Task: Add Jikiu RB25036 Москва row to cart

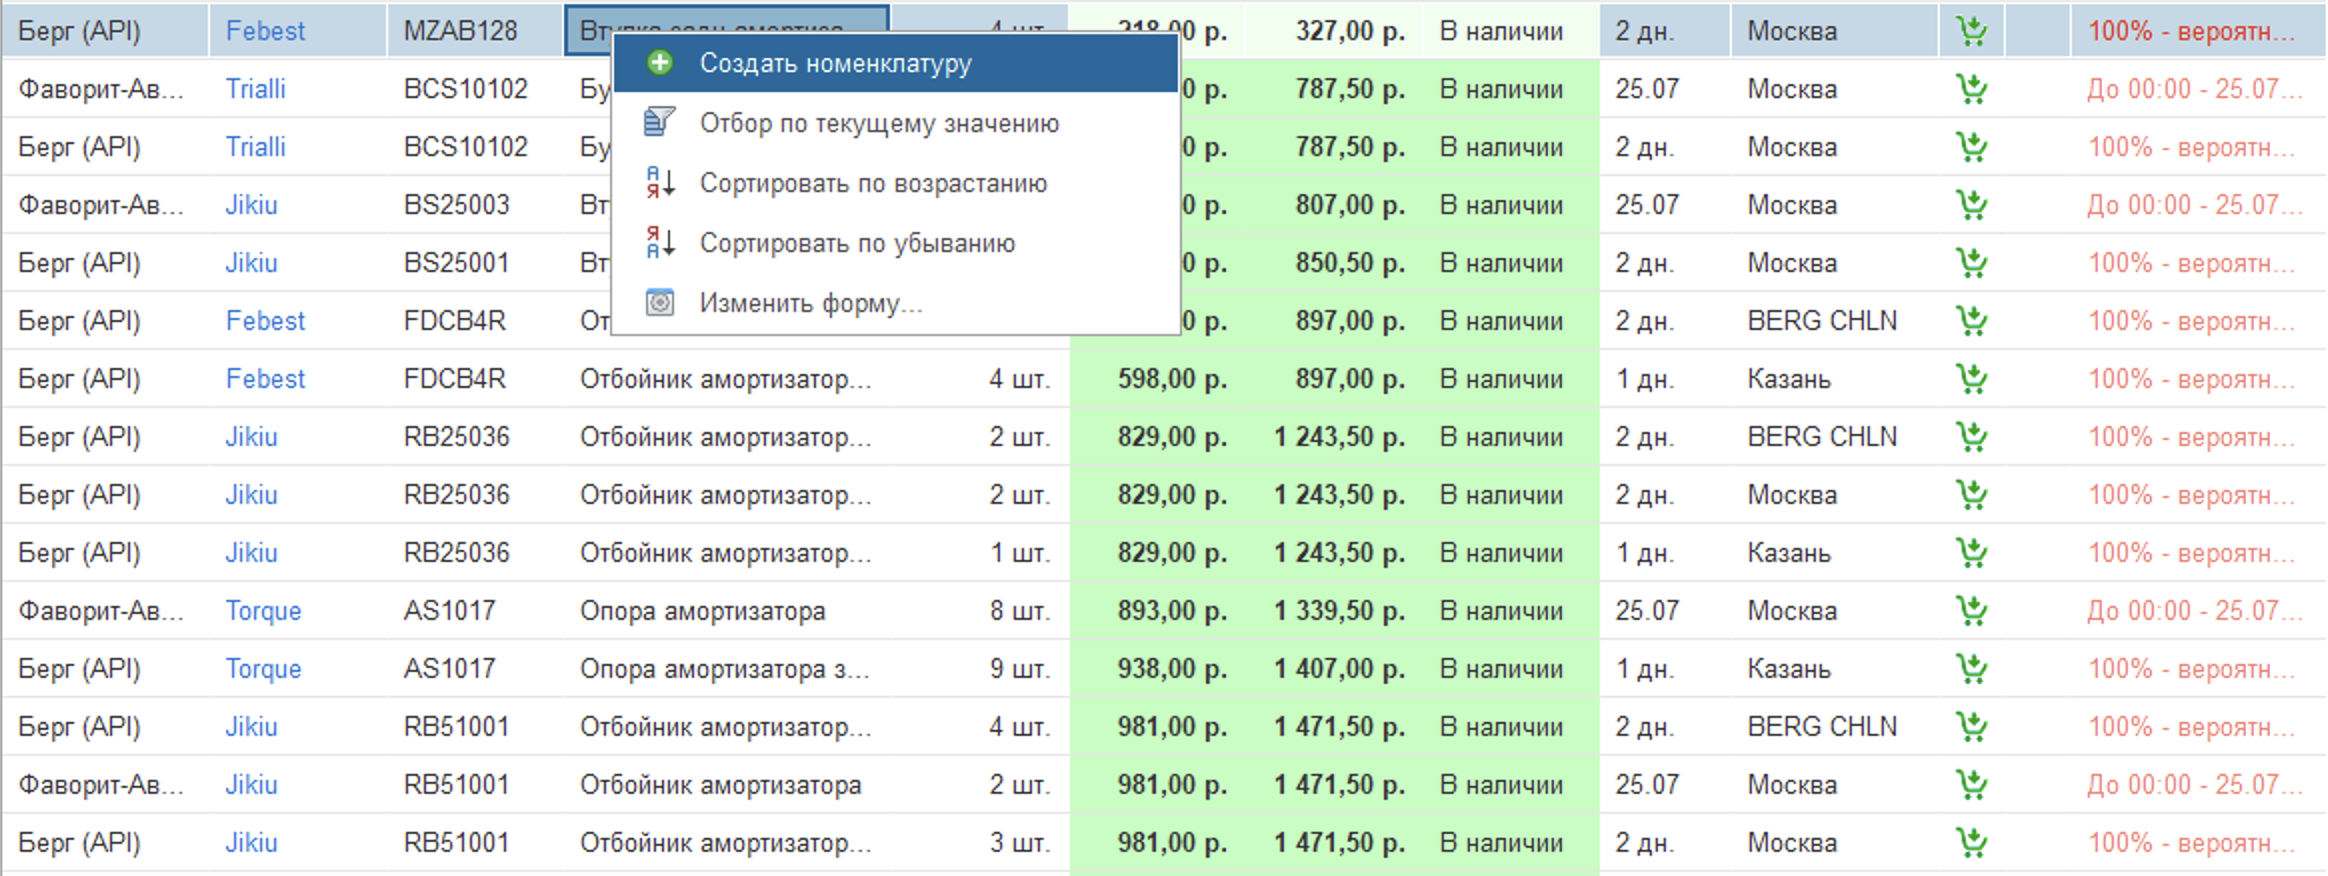Action: [x=1971, y=495]
